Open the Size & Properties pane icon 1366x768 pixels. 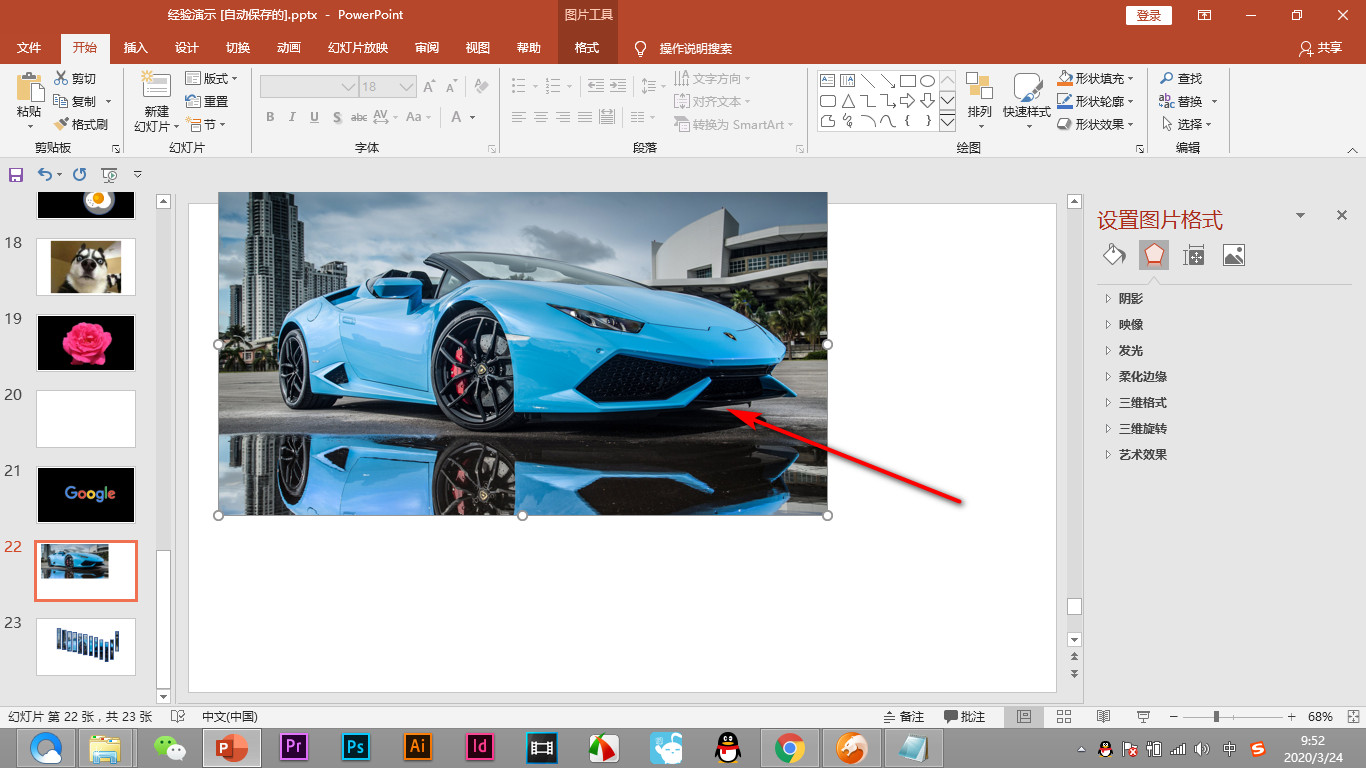(1193, 255)
